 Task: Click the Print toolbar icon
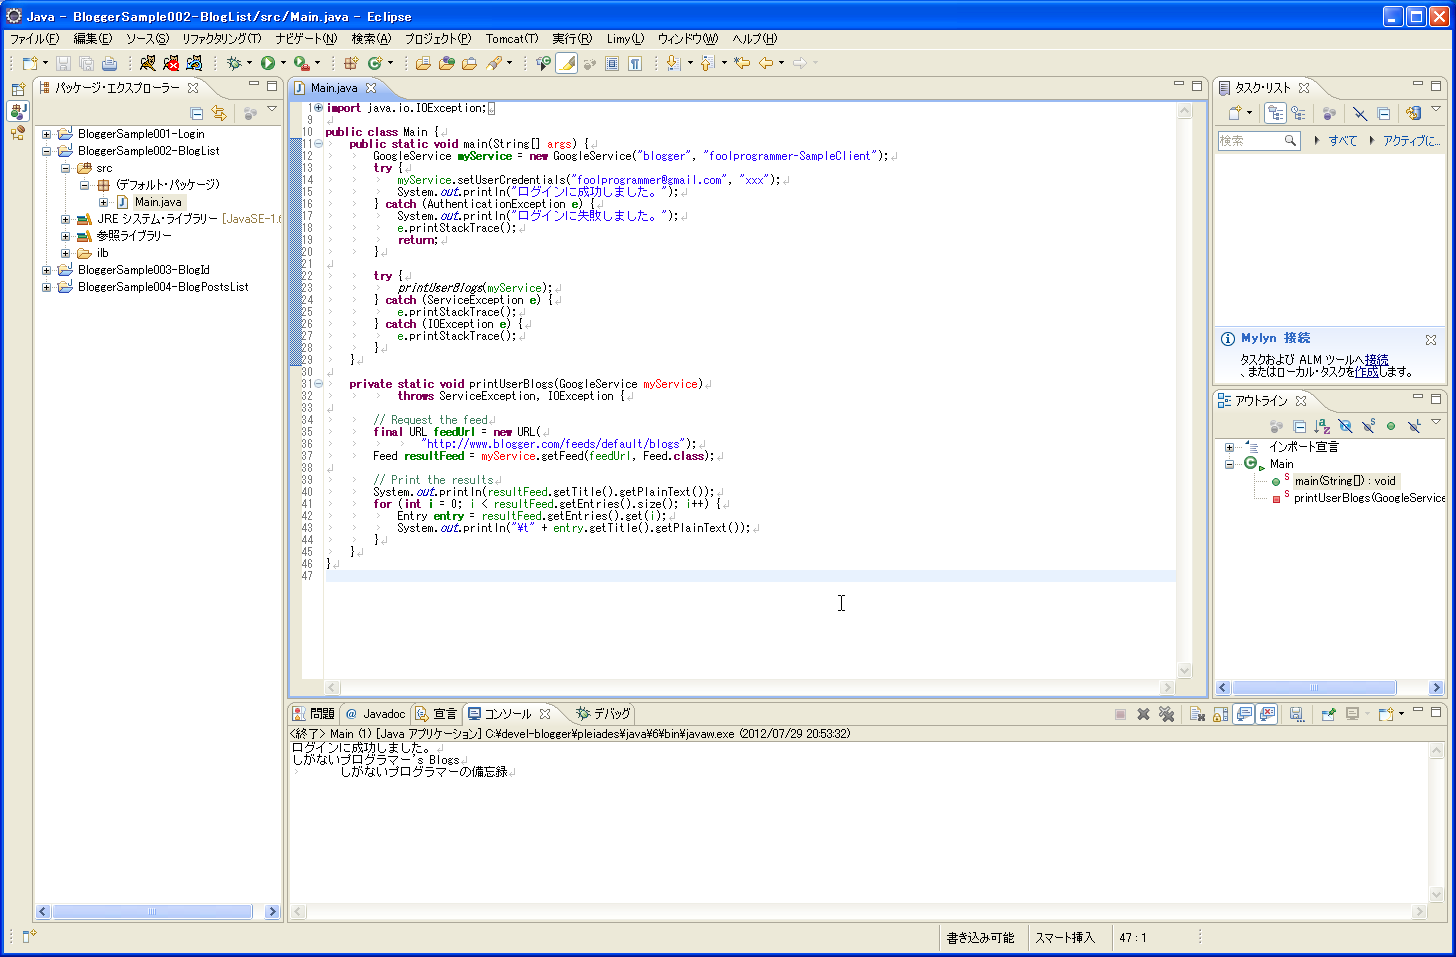point(109,63)
